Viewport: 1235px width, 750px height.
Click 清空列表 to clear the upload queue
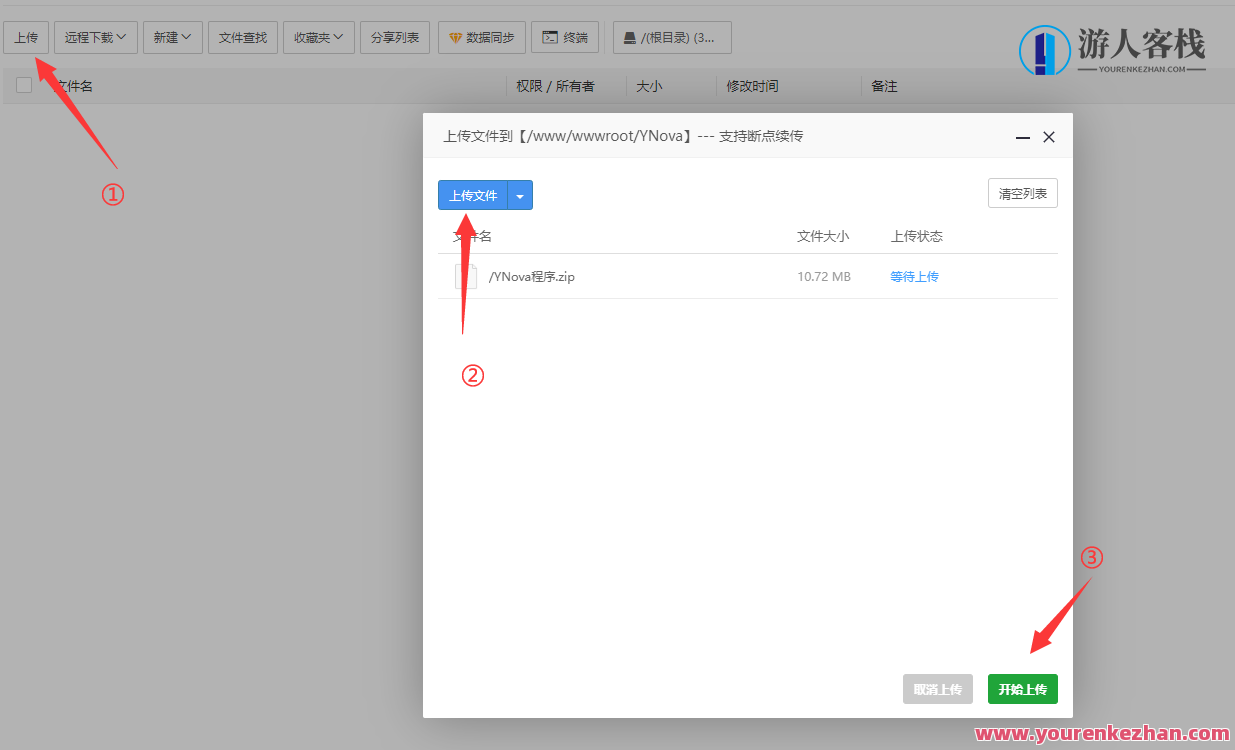pos(1022,192)
